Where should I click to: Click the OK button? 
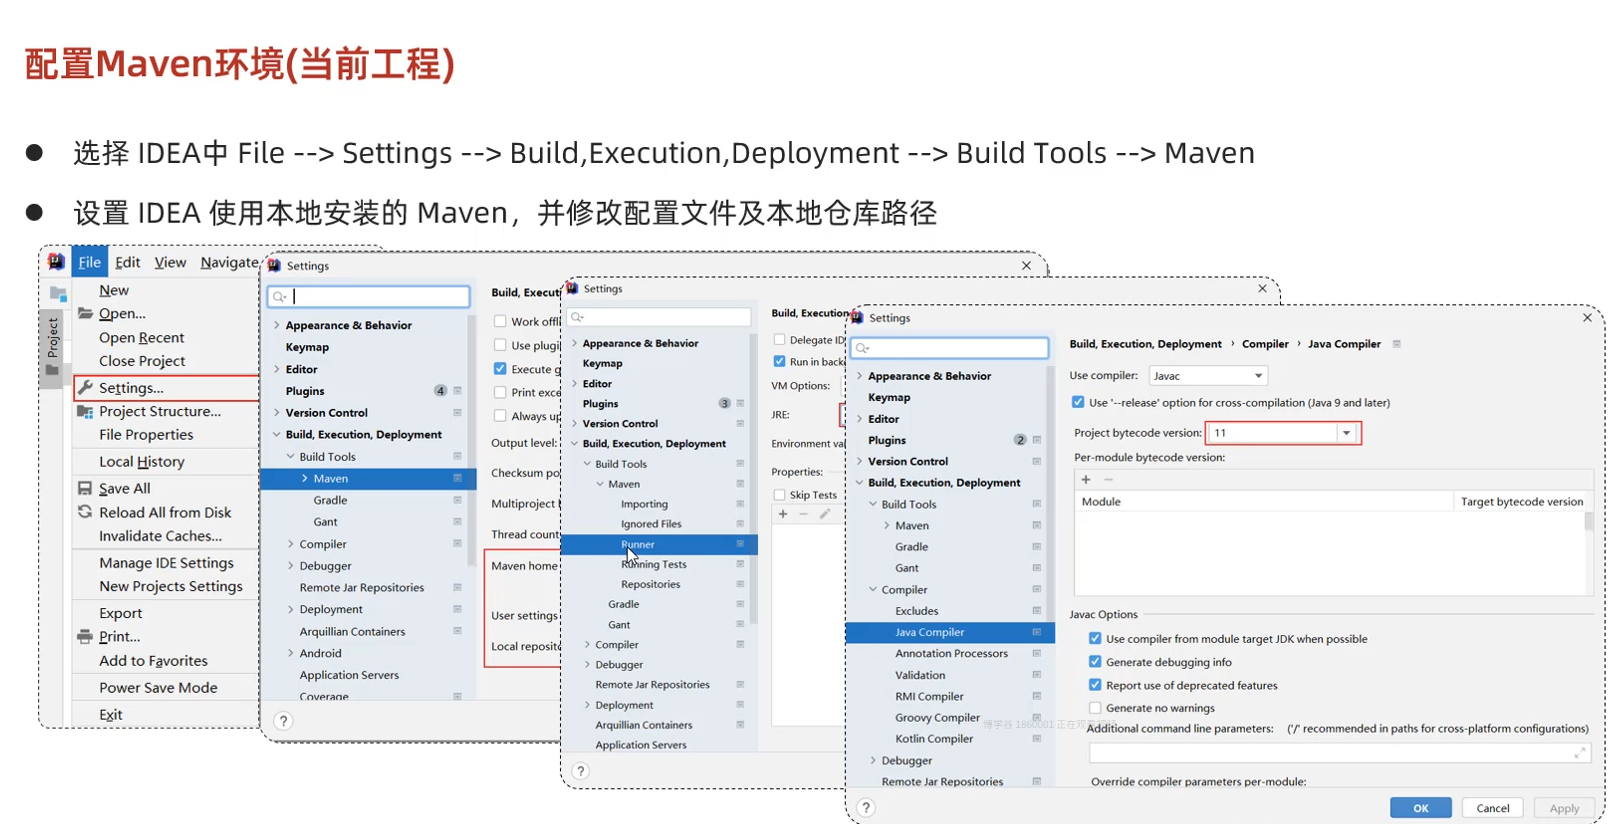[x=1421, y=808]
